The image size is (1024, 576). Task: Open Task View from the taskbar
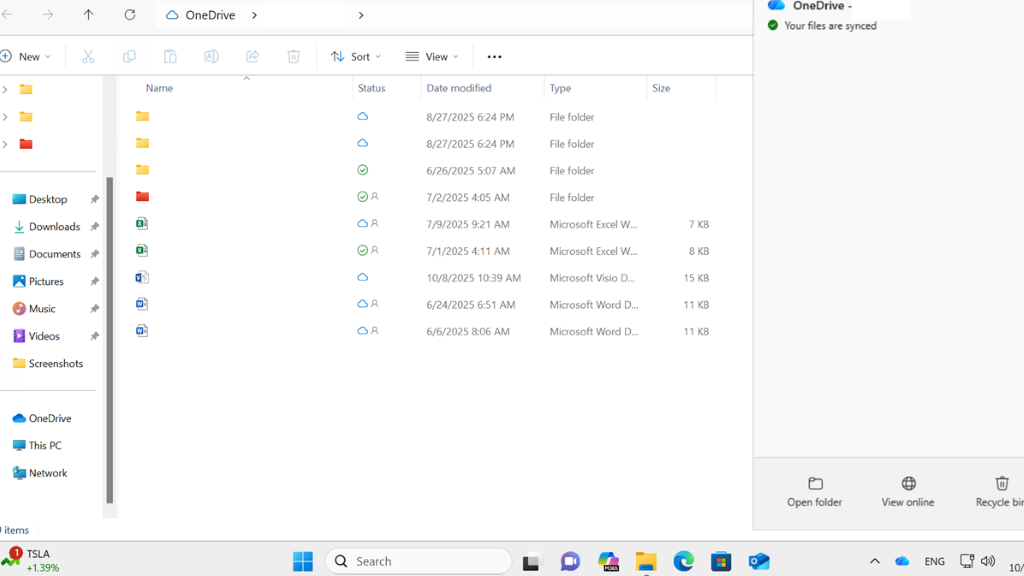click(x=531, y=561)
